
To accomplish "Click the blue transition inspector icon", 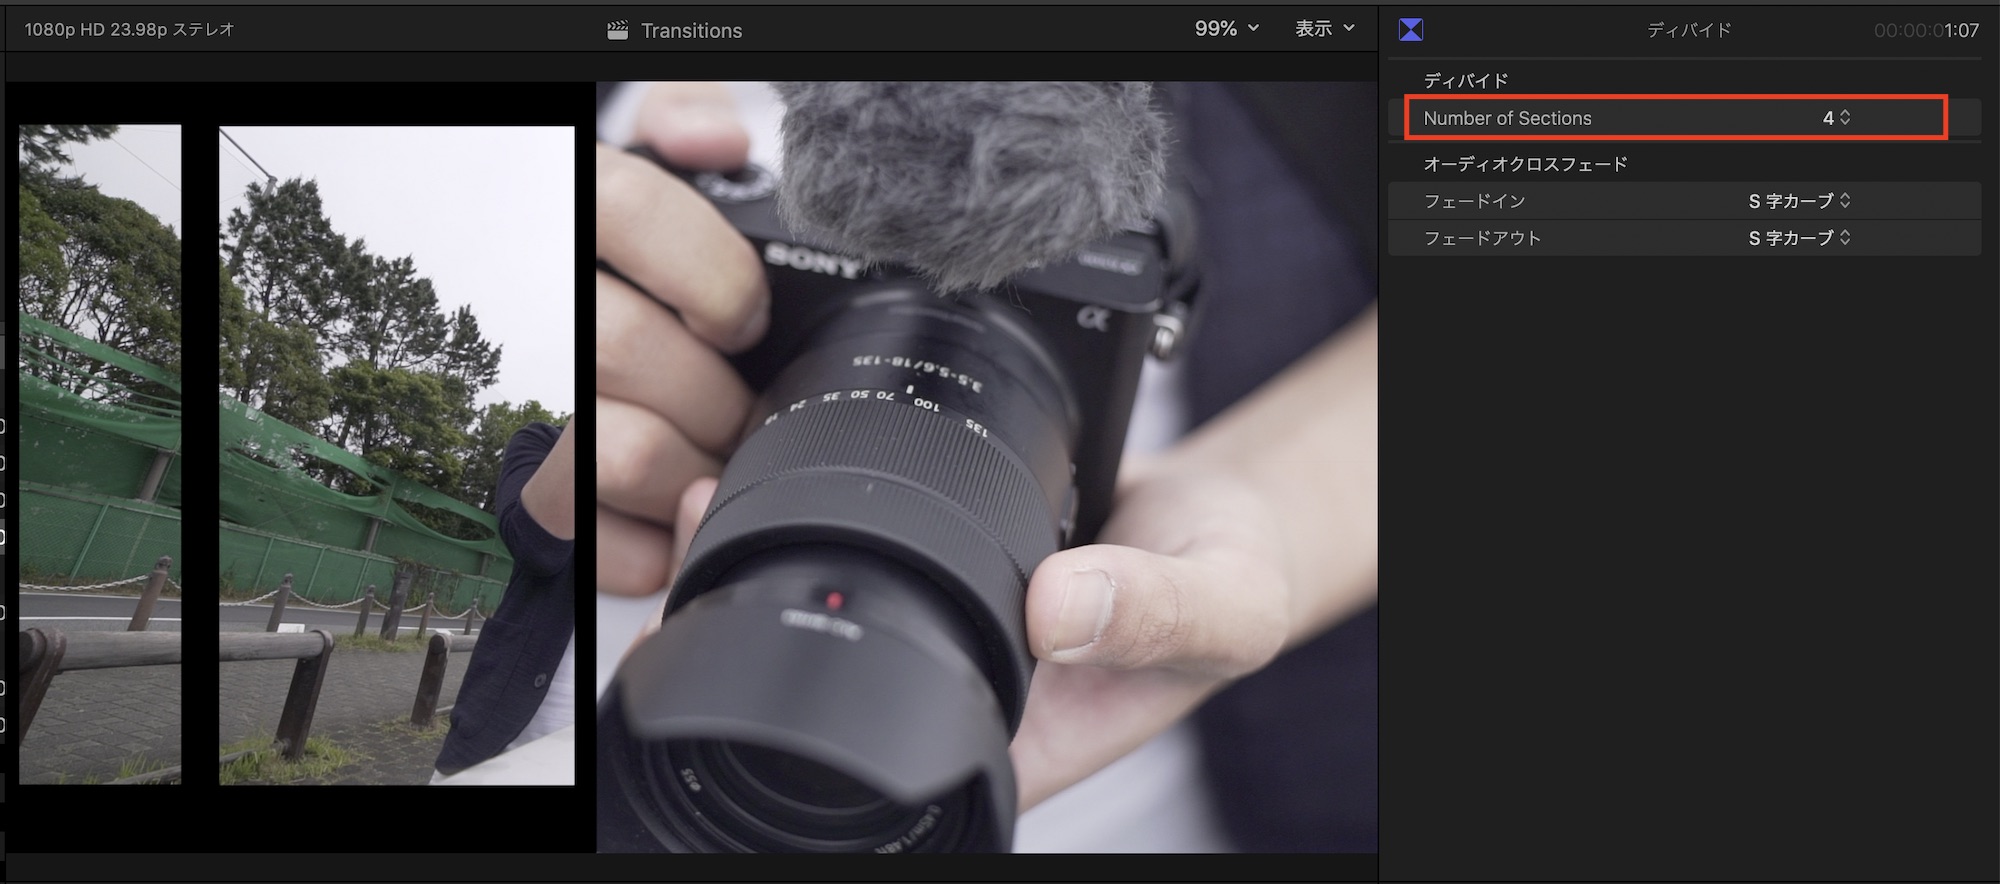I will click(x=1410, y=30).
